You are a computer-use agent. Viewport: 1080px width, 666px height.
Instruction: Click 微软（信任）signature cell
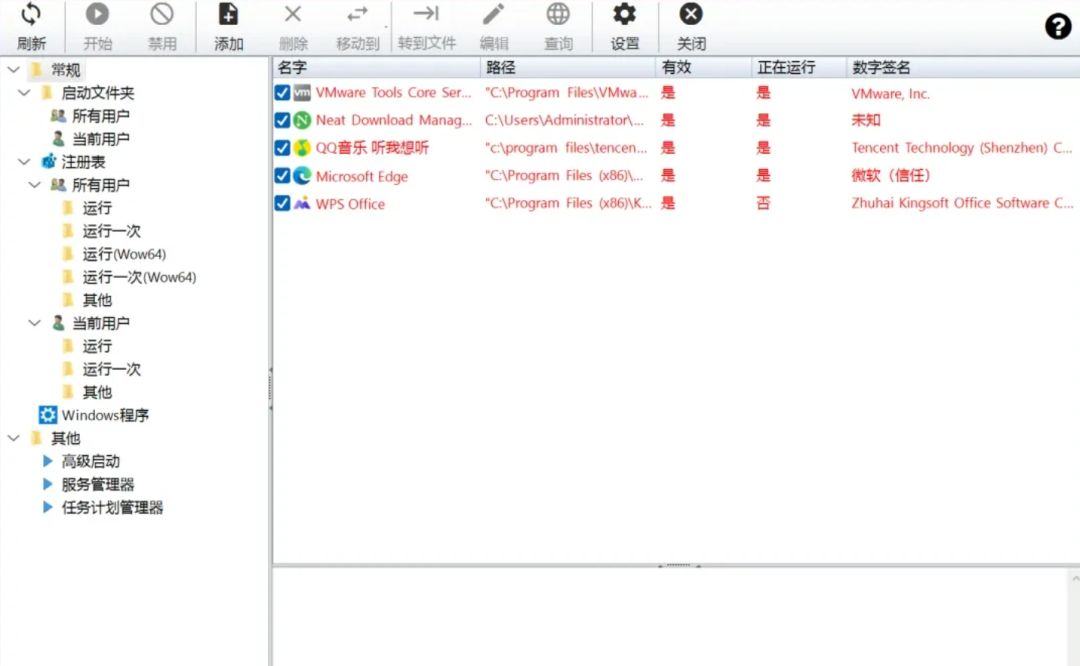pos(891,176)
